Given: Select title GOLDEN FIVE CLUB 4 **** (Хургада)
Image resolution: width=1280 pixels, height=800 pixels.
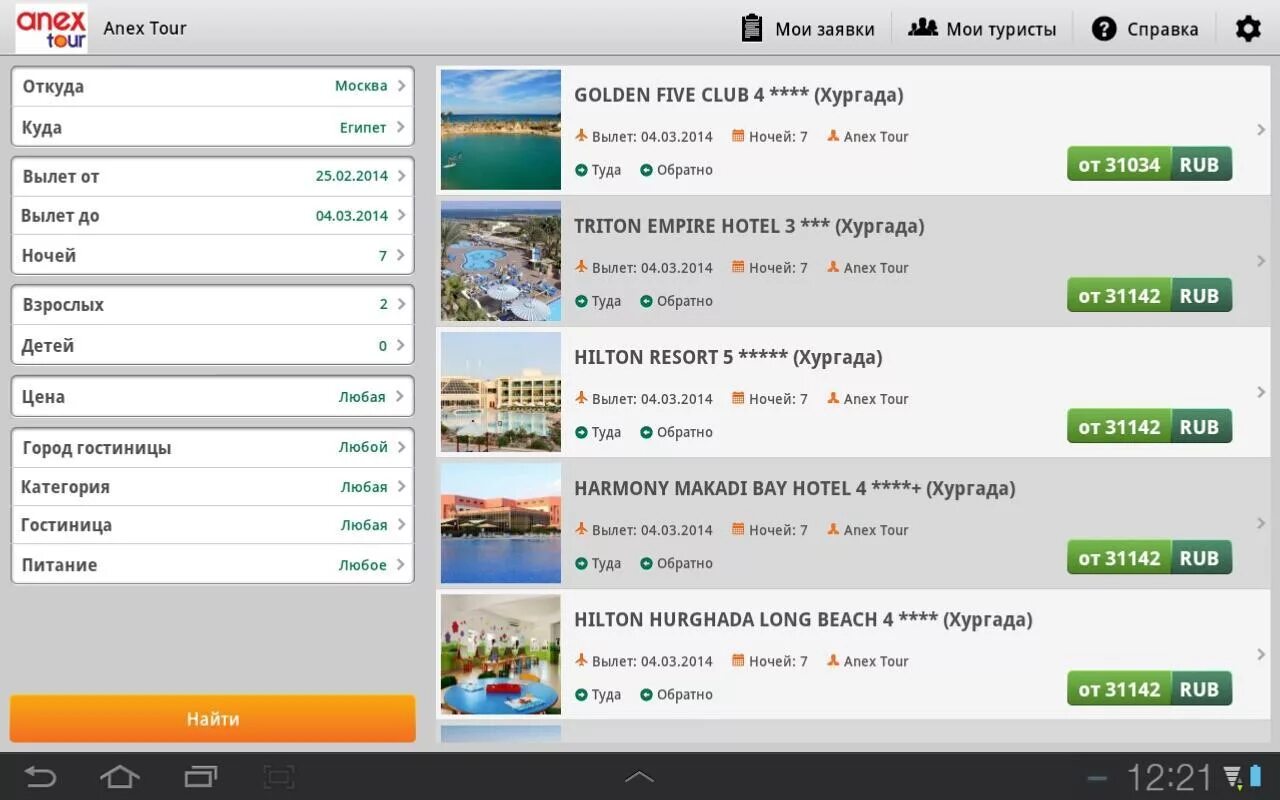Looking at the screenshot, I should pyautogui.click(x=738, y=95).
